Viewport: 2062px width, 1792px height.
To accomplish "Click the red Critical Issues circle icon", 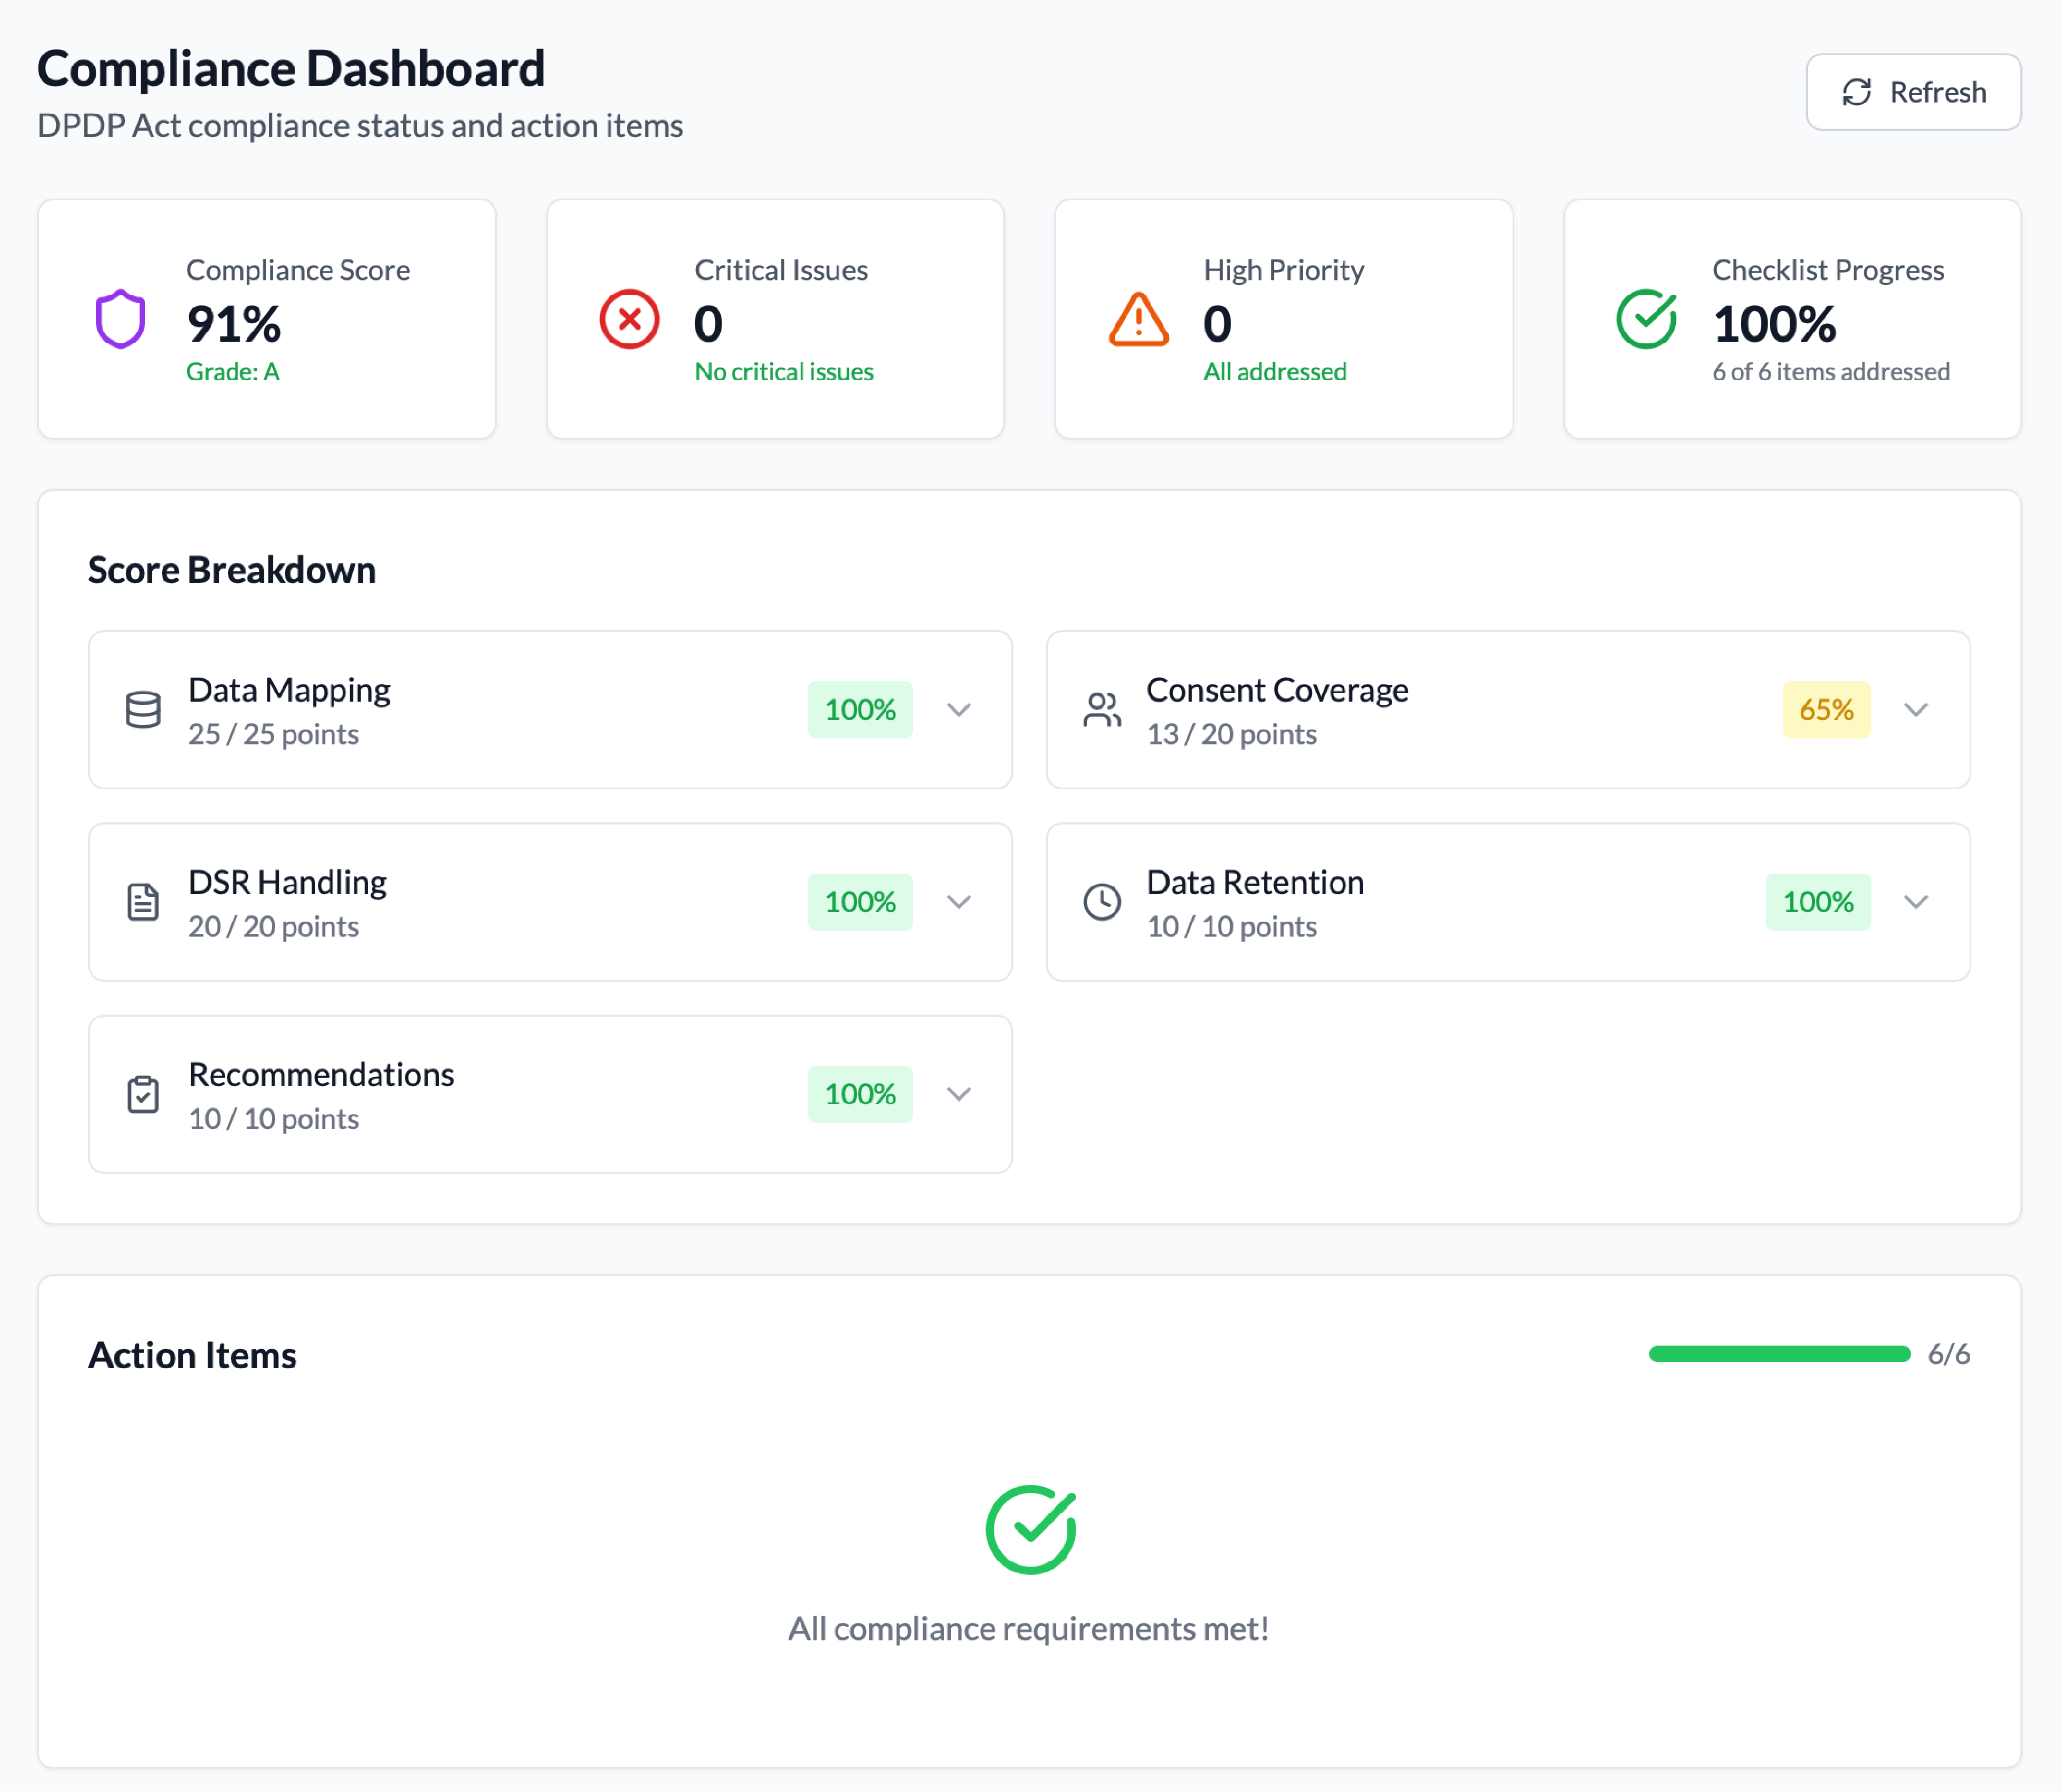I will pos(629,319).
